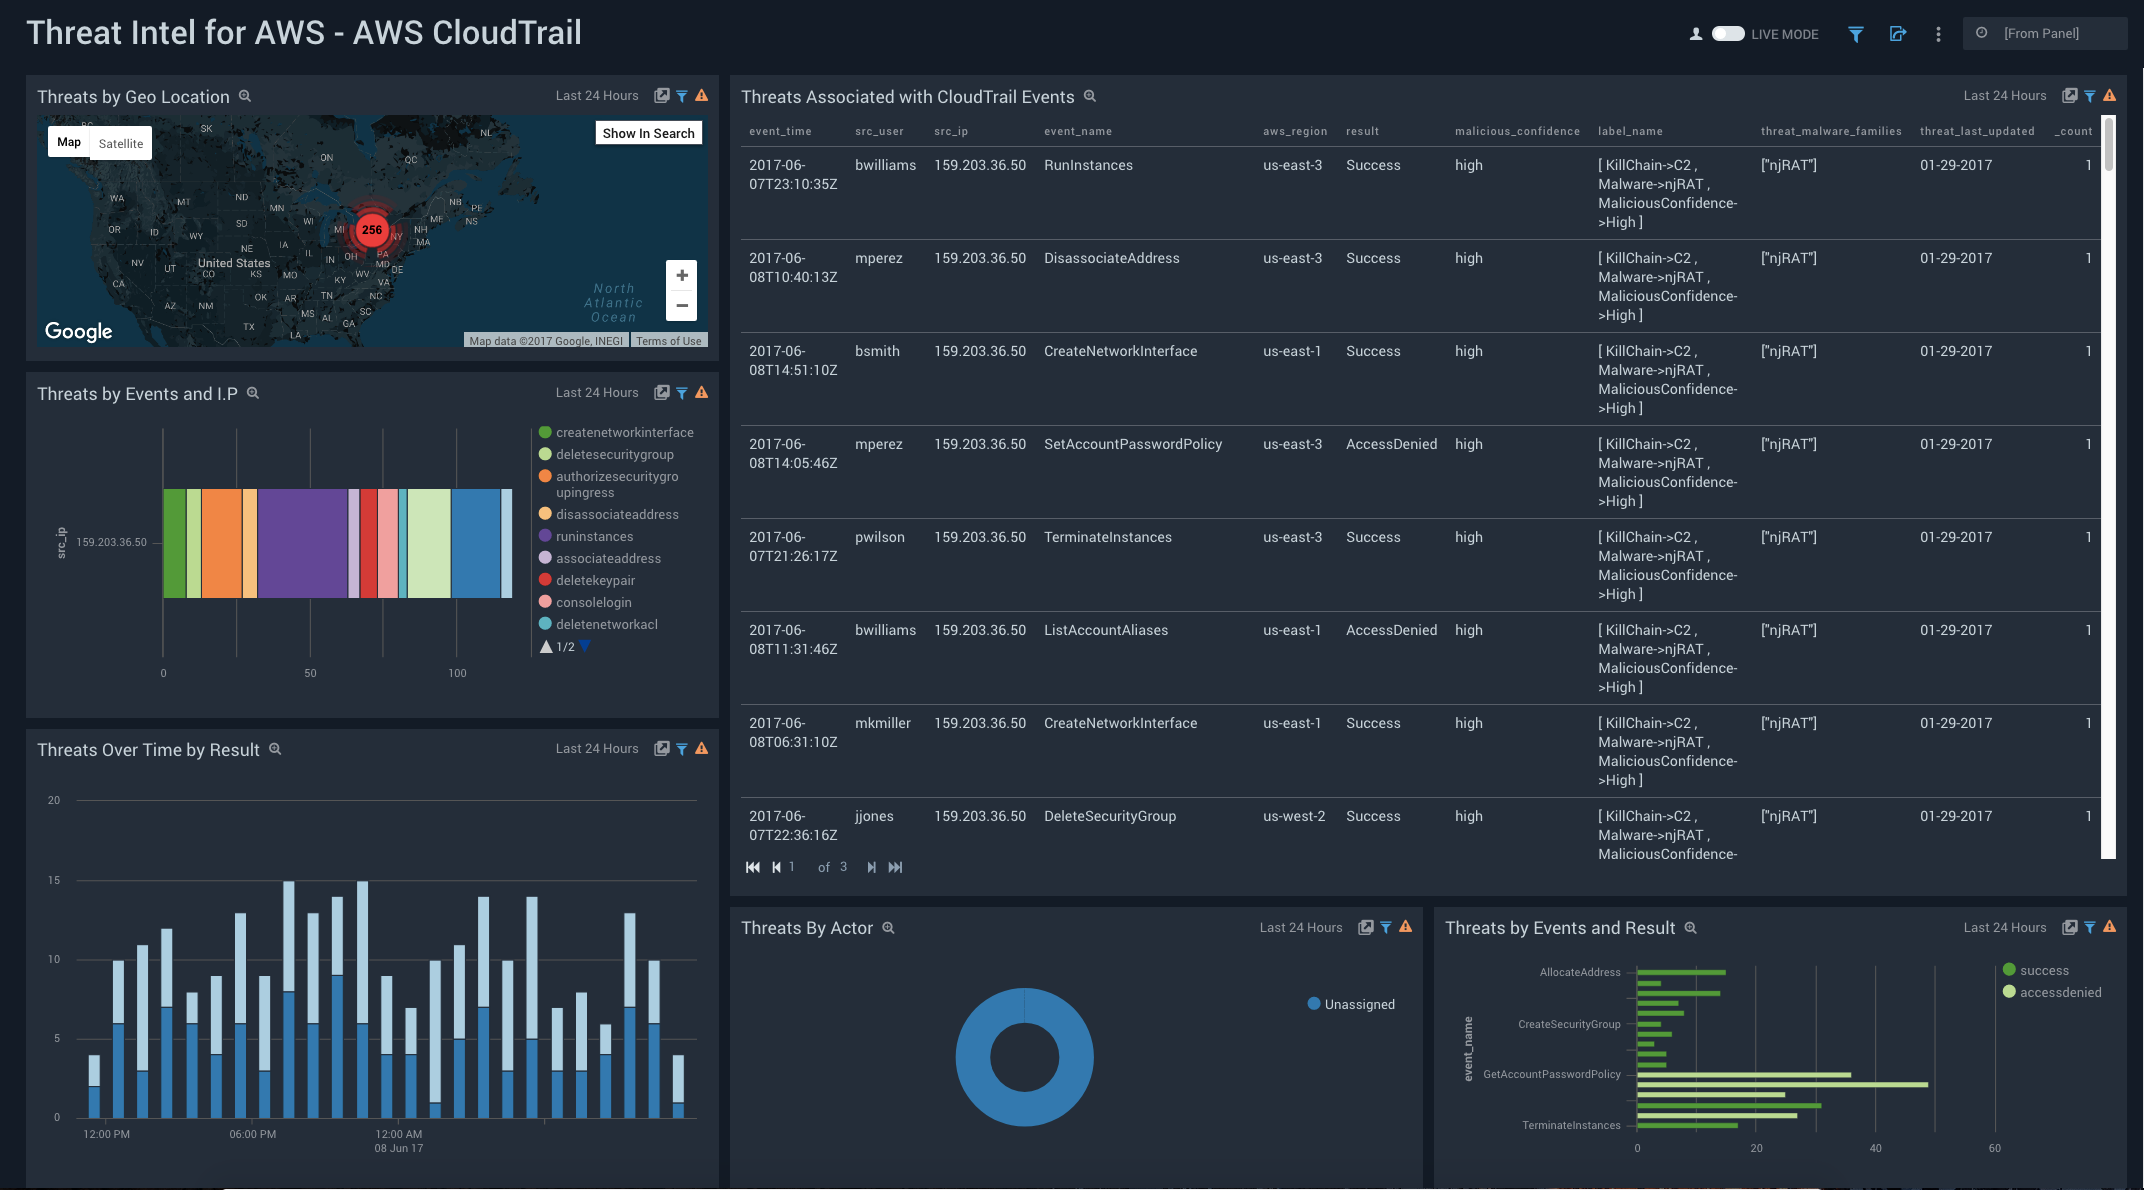Zoom in on the map with the plus control
Screen dimensions: 2144x1190
click(x=682, y=275)
